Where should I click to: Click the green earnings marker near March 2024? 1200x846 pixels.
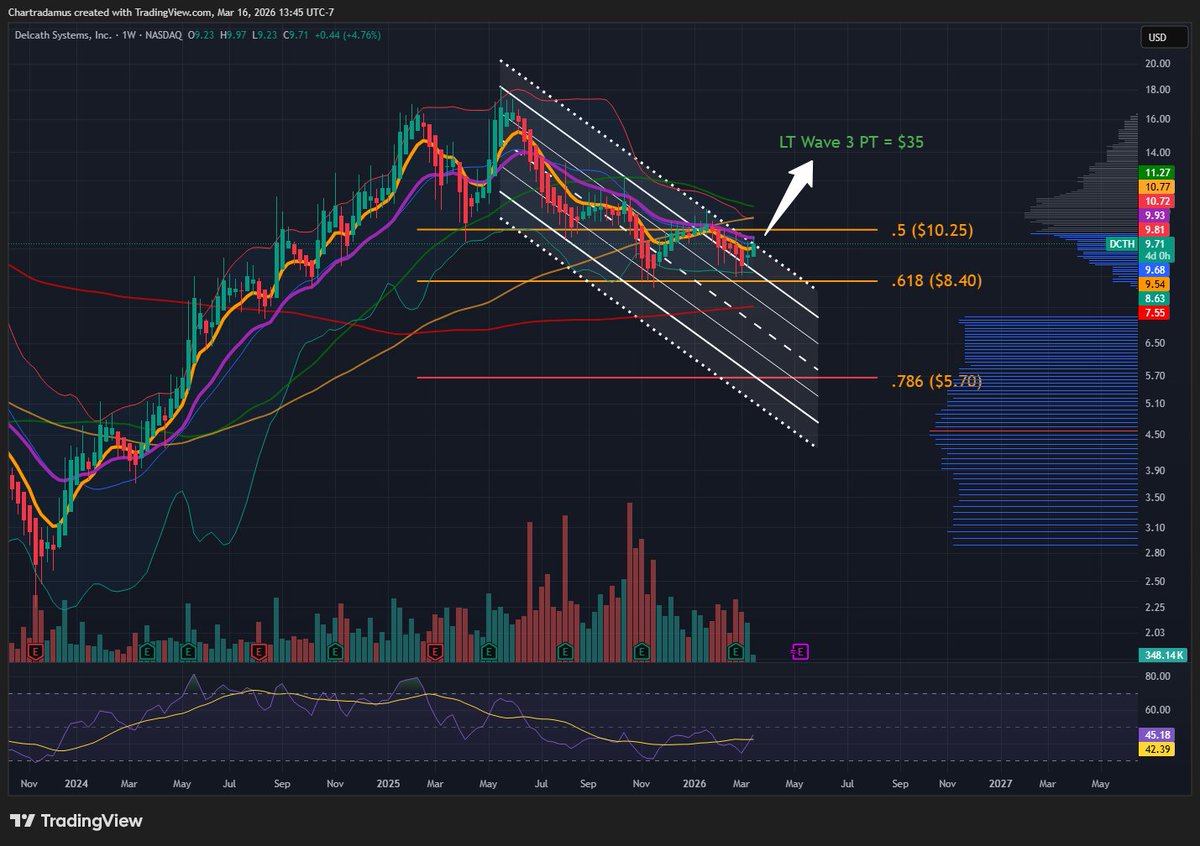click(145, 652)
